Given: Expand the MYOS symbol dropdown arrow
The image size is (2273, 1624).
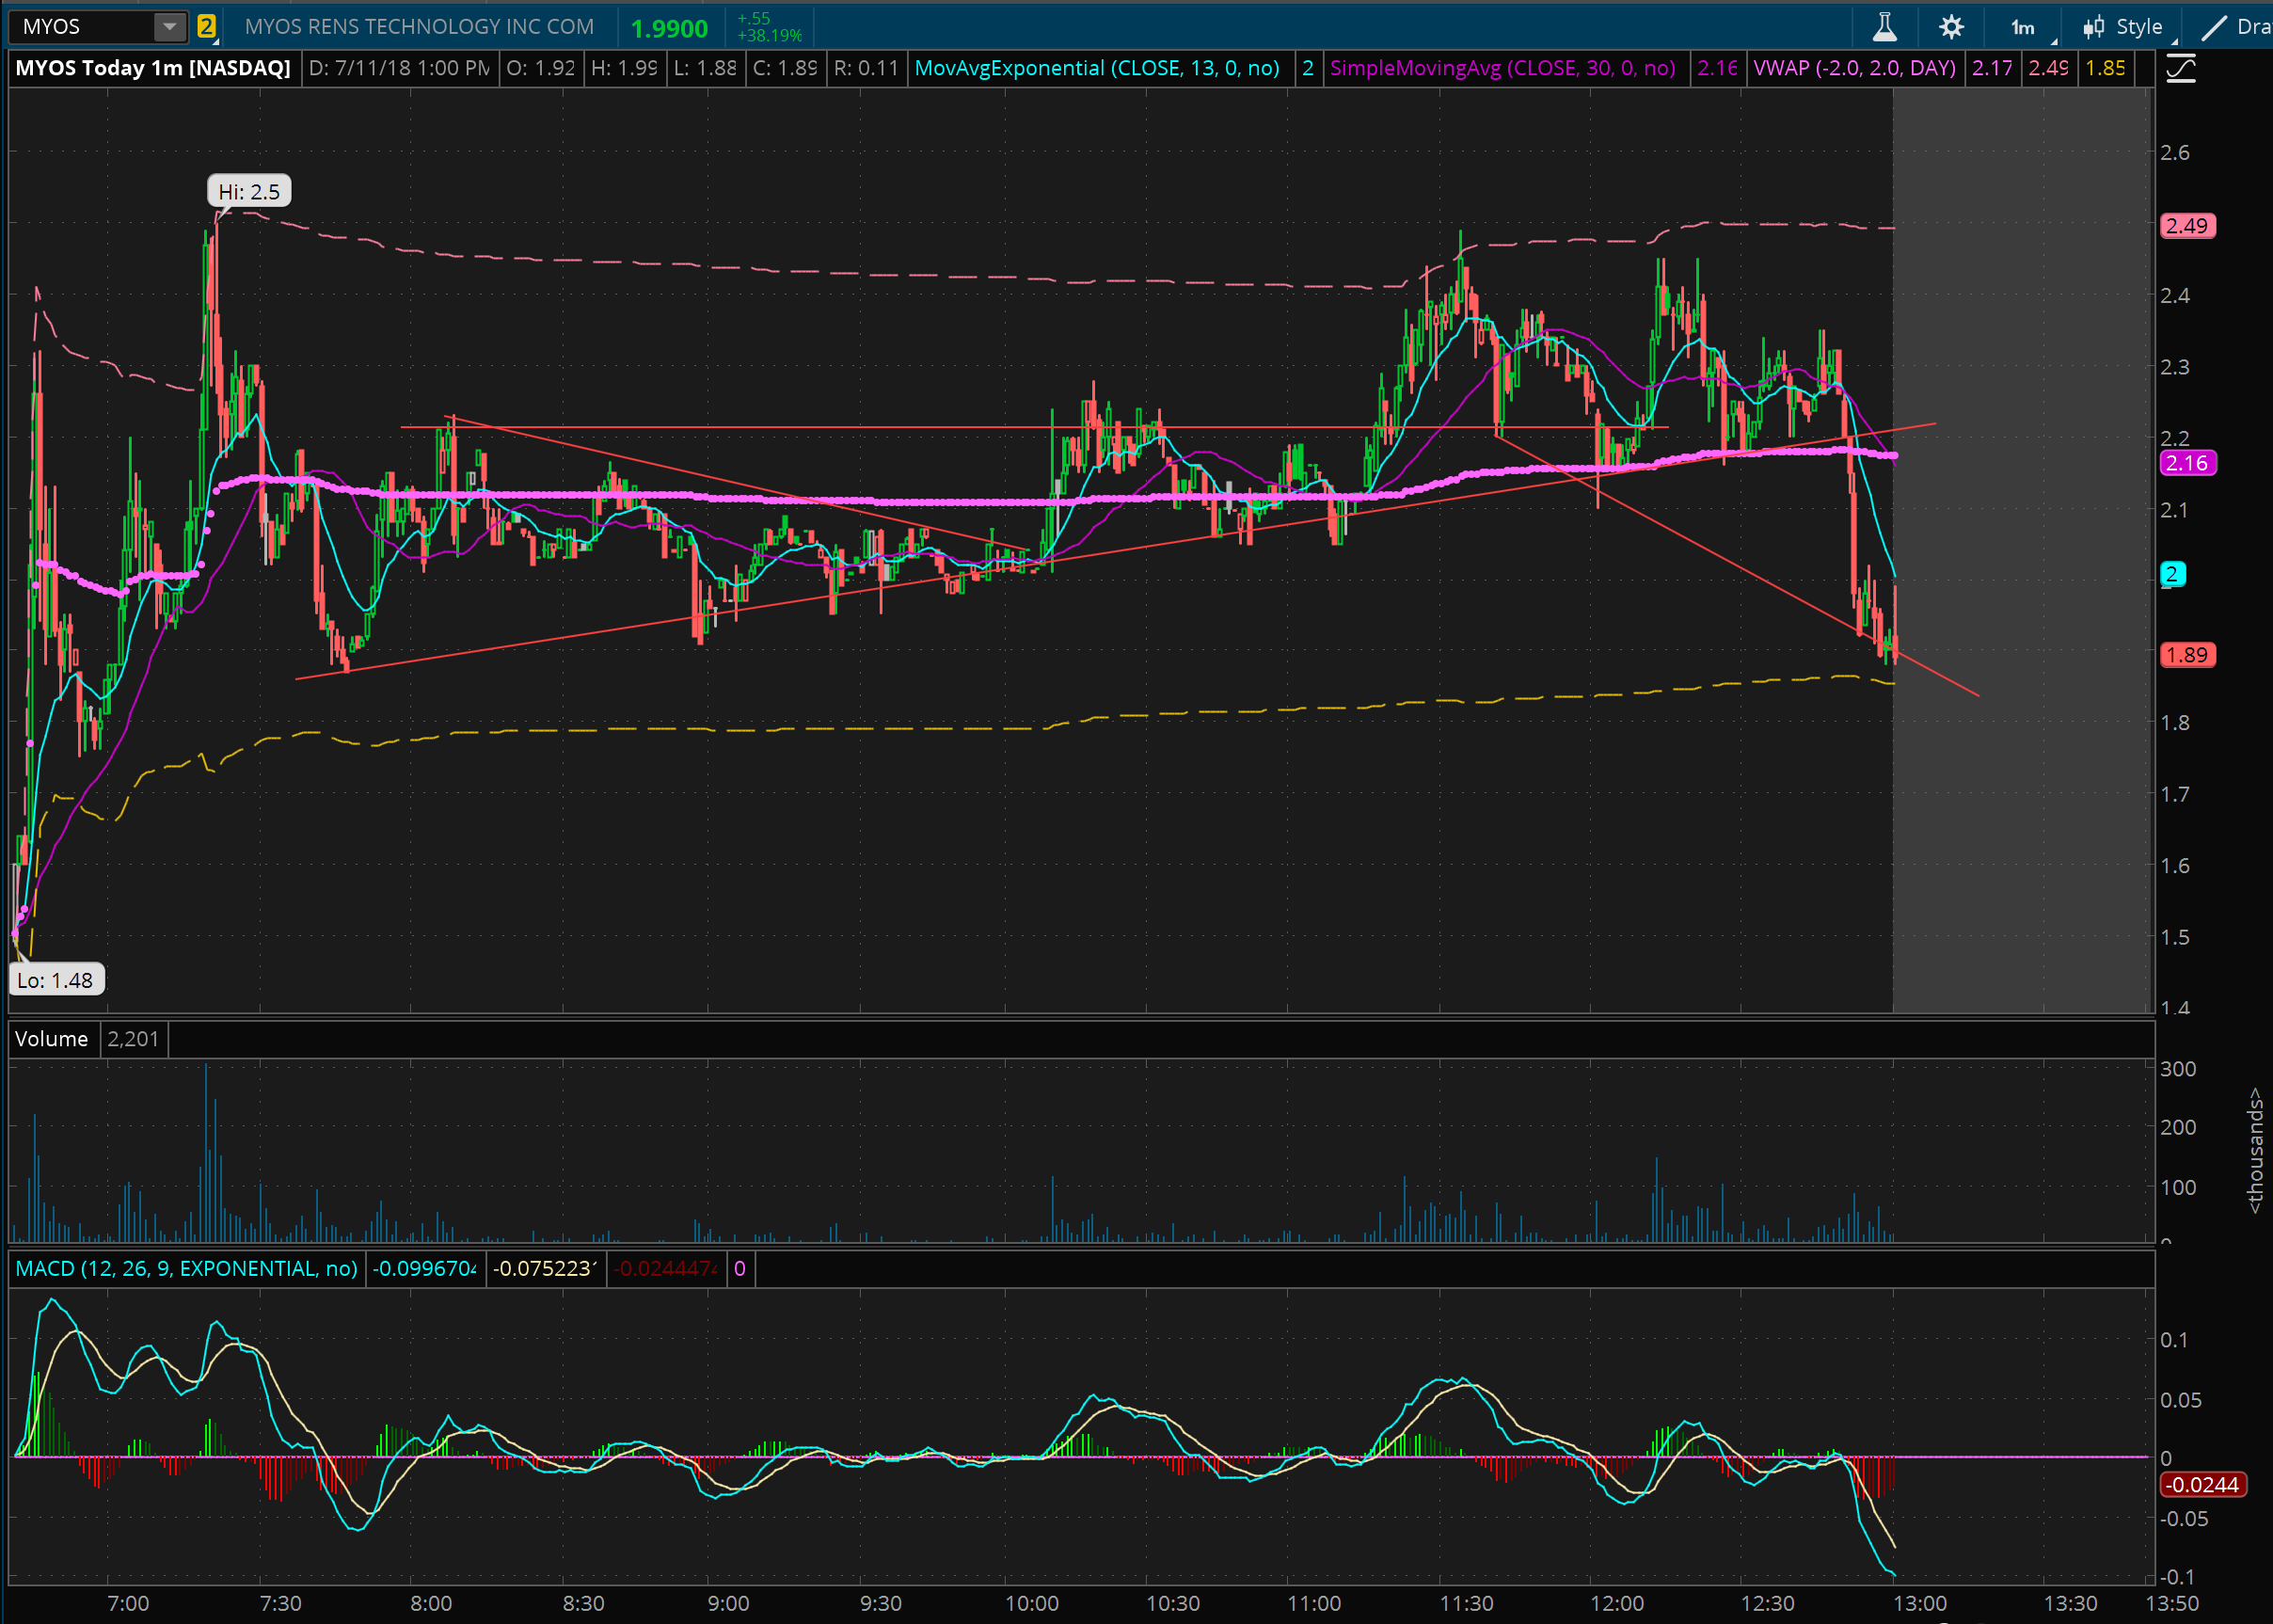Looking at the screenshot, I should 170,27.
